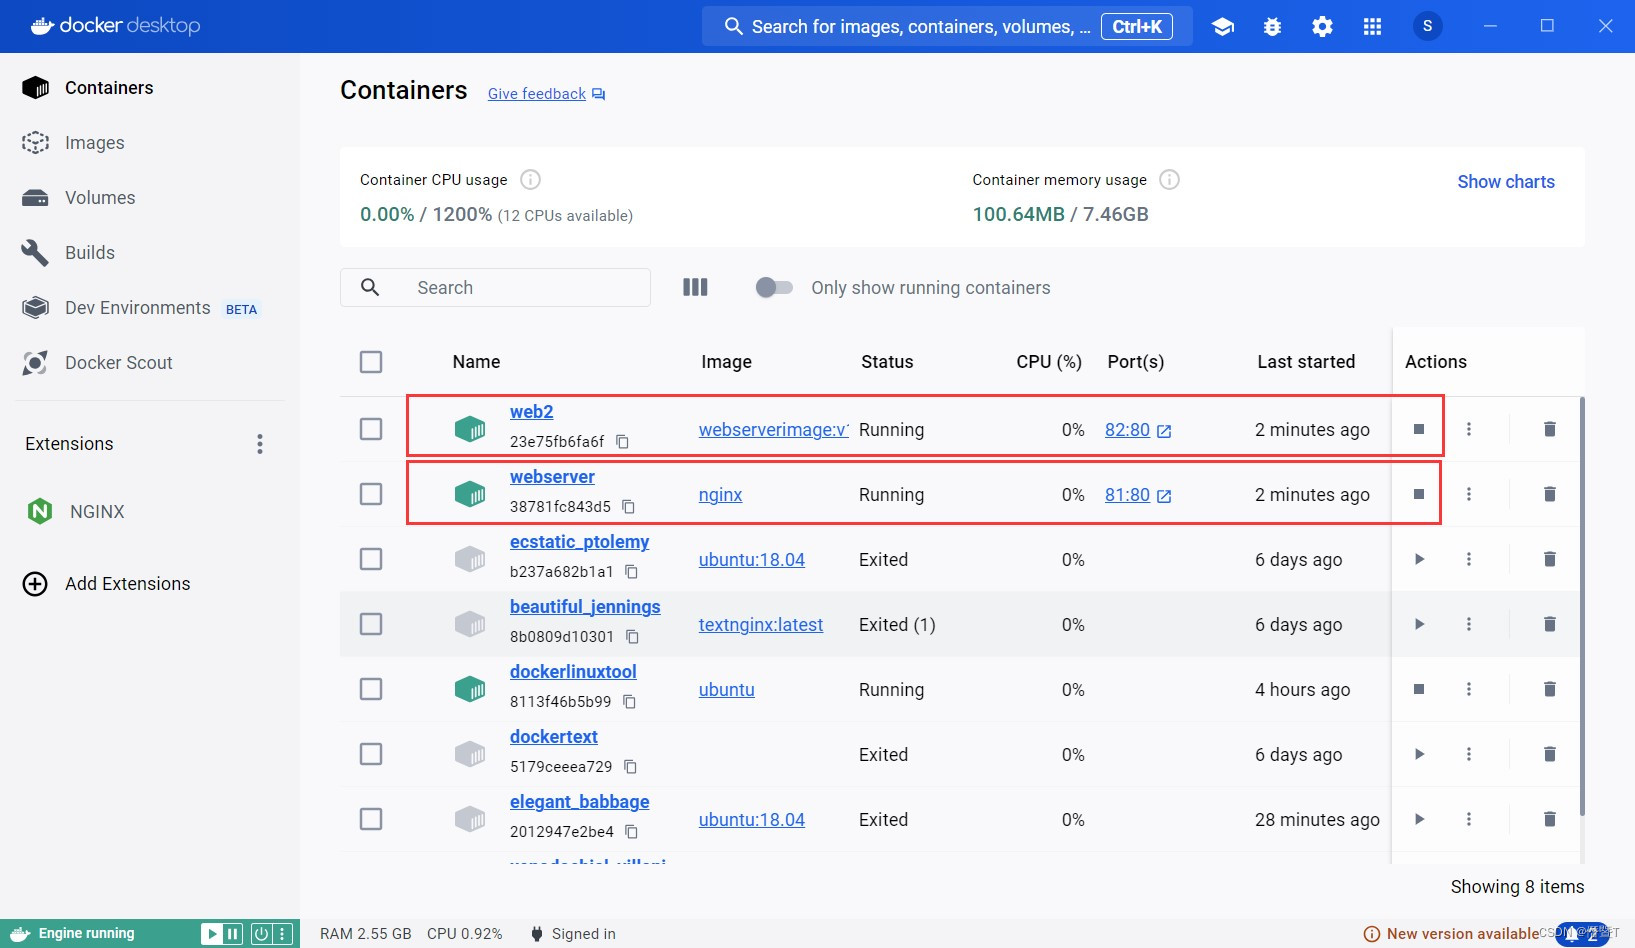
Task: Check the ecstatic_ptolemy container checkbox
Action: pyautogui.click(x=371, y=559)
